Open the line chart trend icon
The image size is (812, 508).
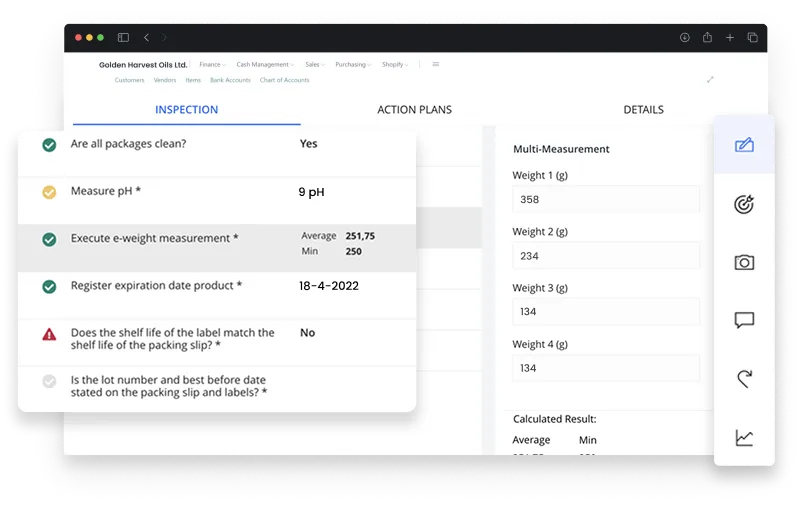[744, 438]
